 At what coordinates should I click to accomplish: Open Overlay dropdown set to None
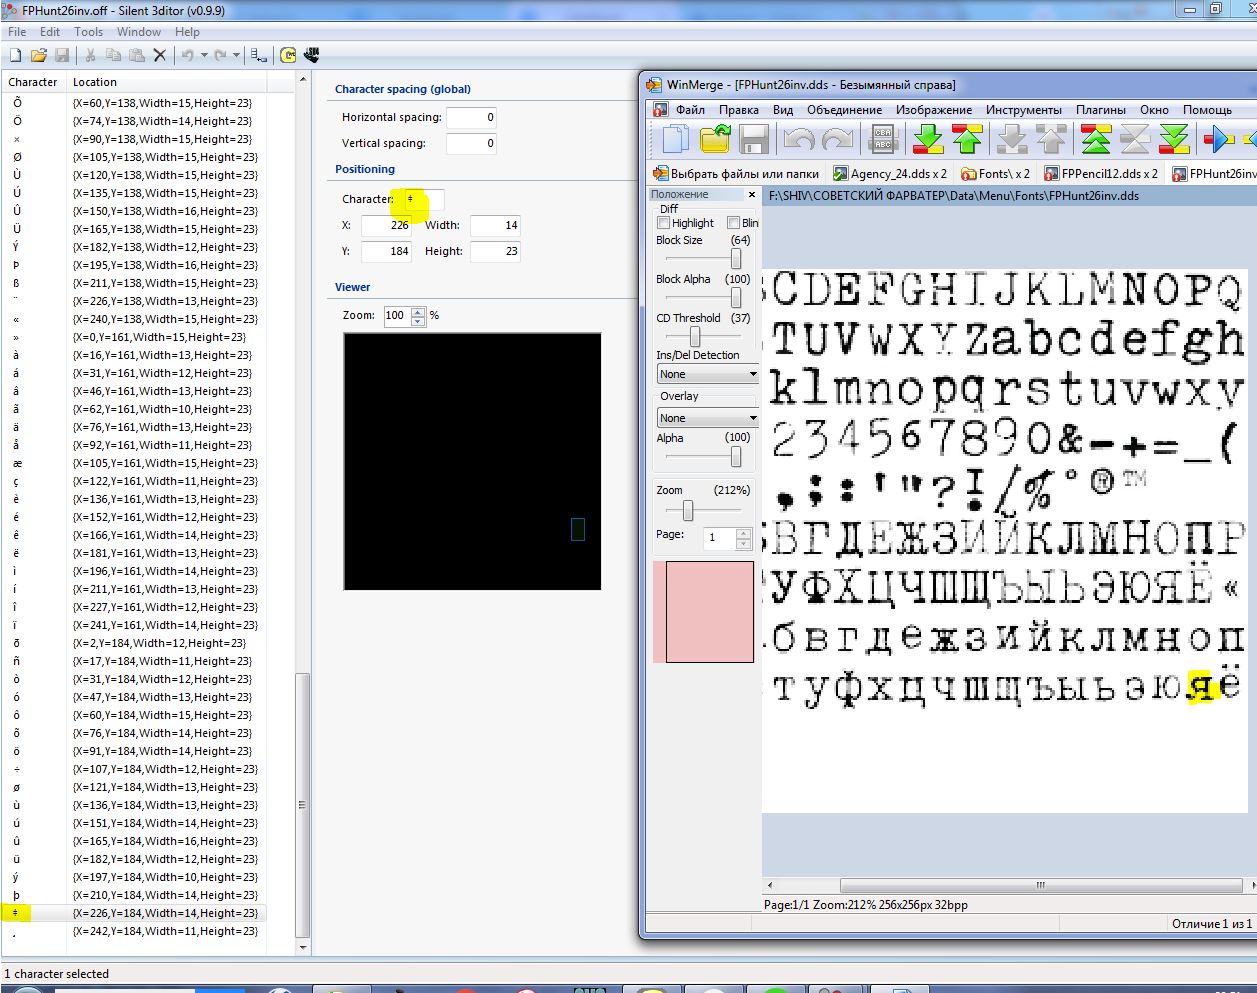(x=707, y=418)
